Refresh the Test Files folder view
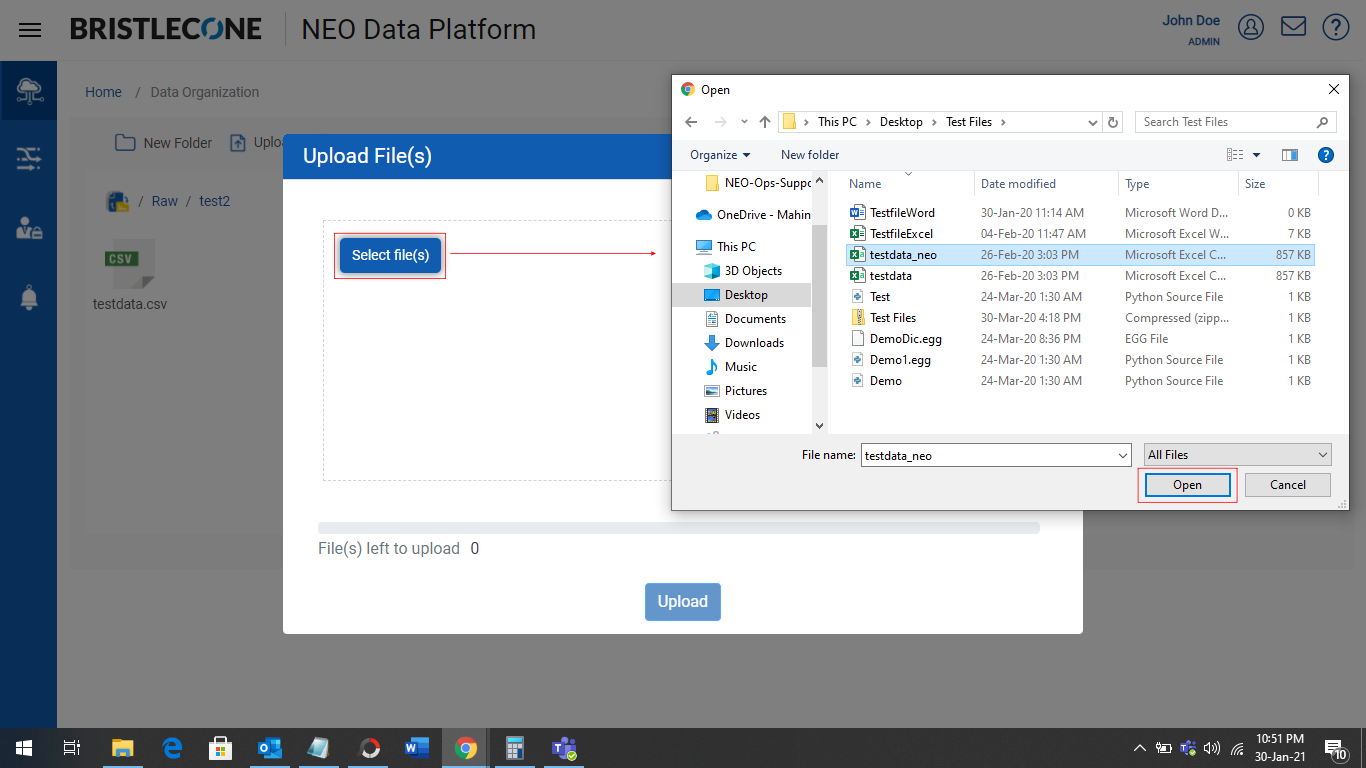1366x768 pixels. point(1113,122)
